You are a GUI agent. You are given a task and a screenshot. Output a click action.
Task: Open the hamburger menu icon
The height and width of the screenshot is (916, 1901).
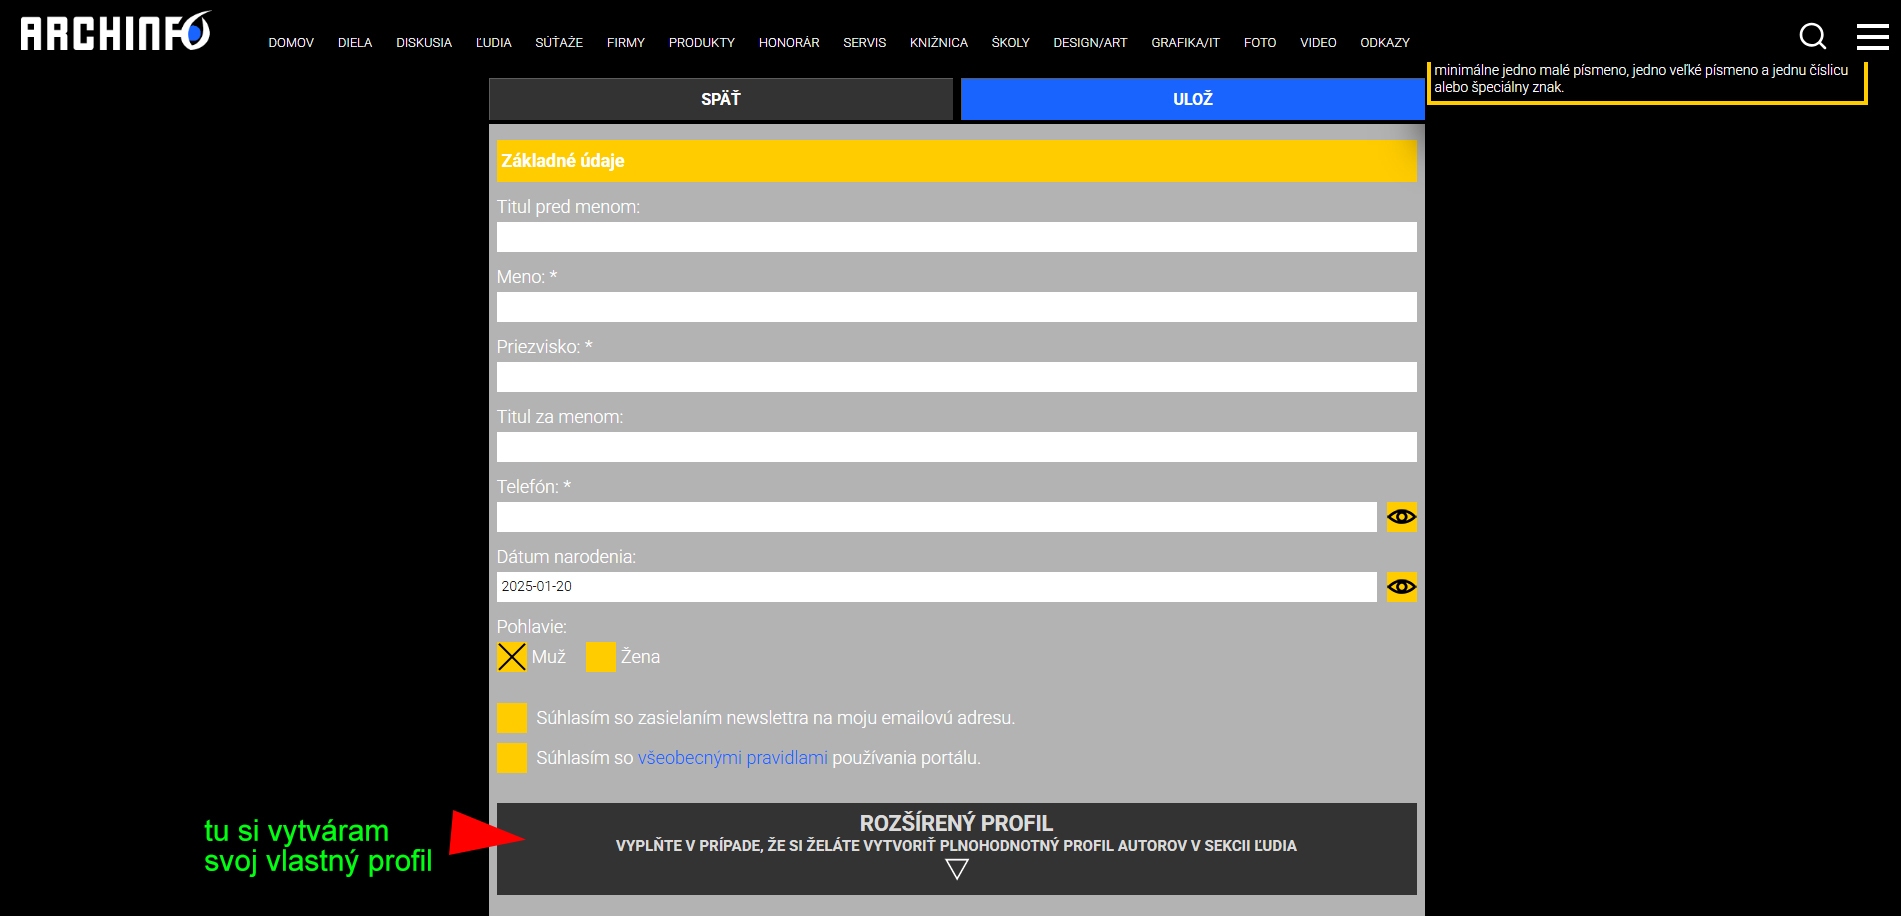[1872, 37]
